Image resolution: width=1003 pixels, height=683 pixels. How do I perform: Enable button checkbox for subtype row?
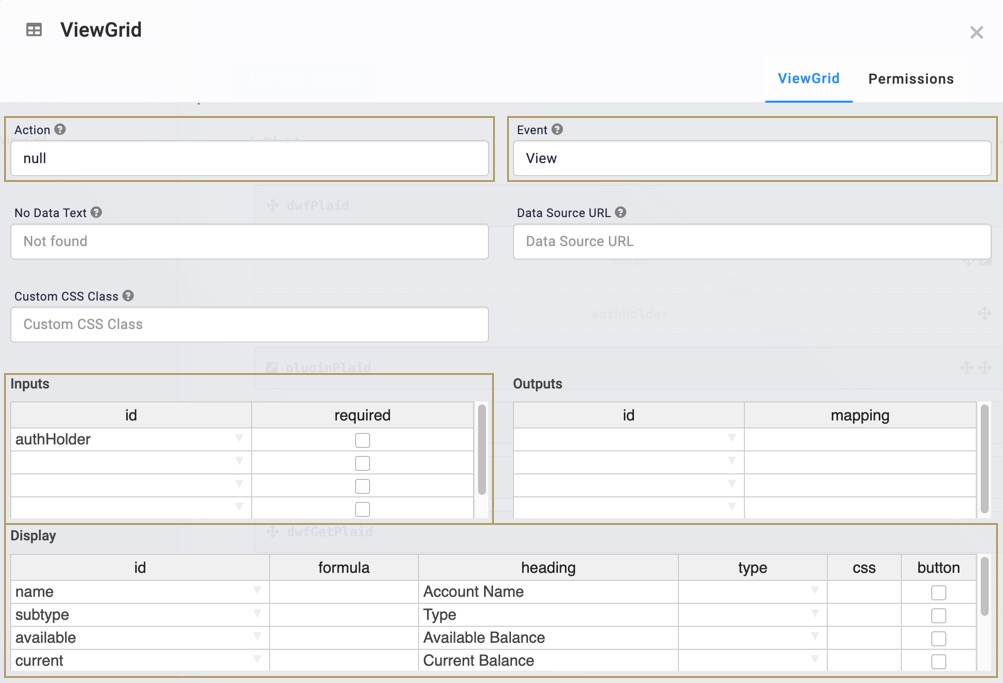pyautogui.click(x=938, y=615)
